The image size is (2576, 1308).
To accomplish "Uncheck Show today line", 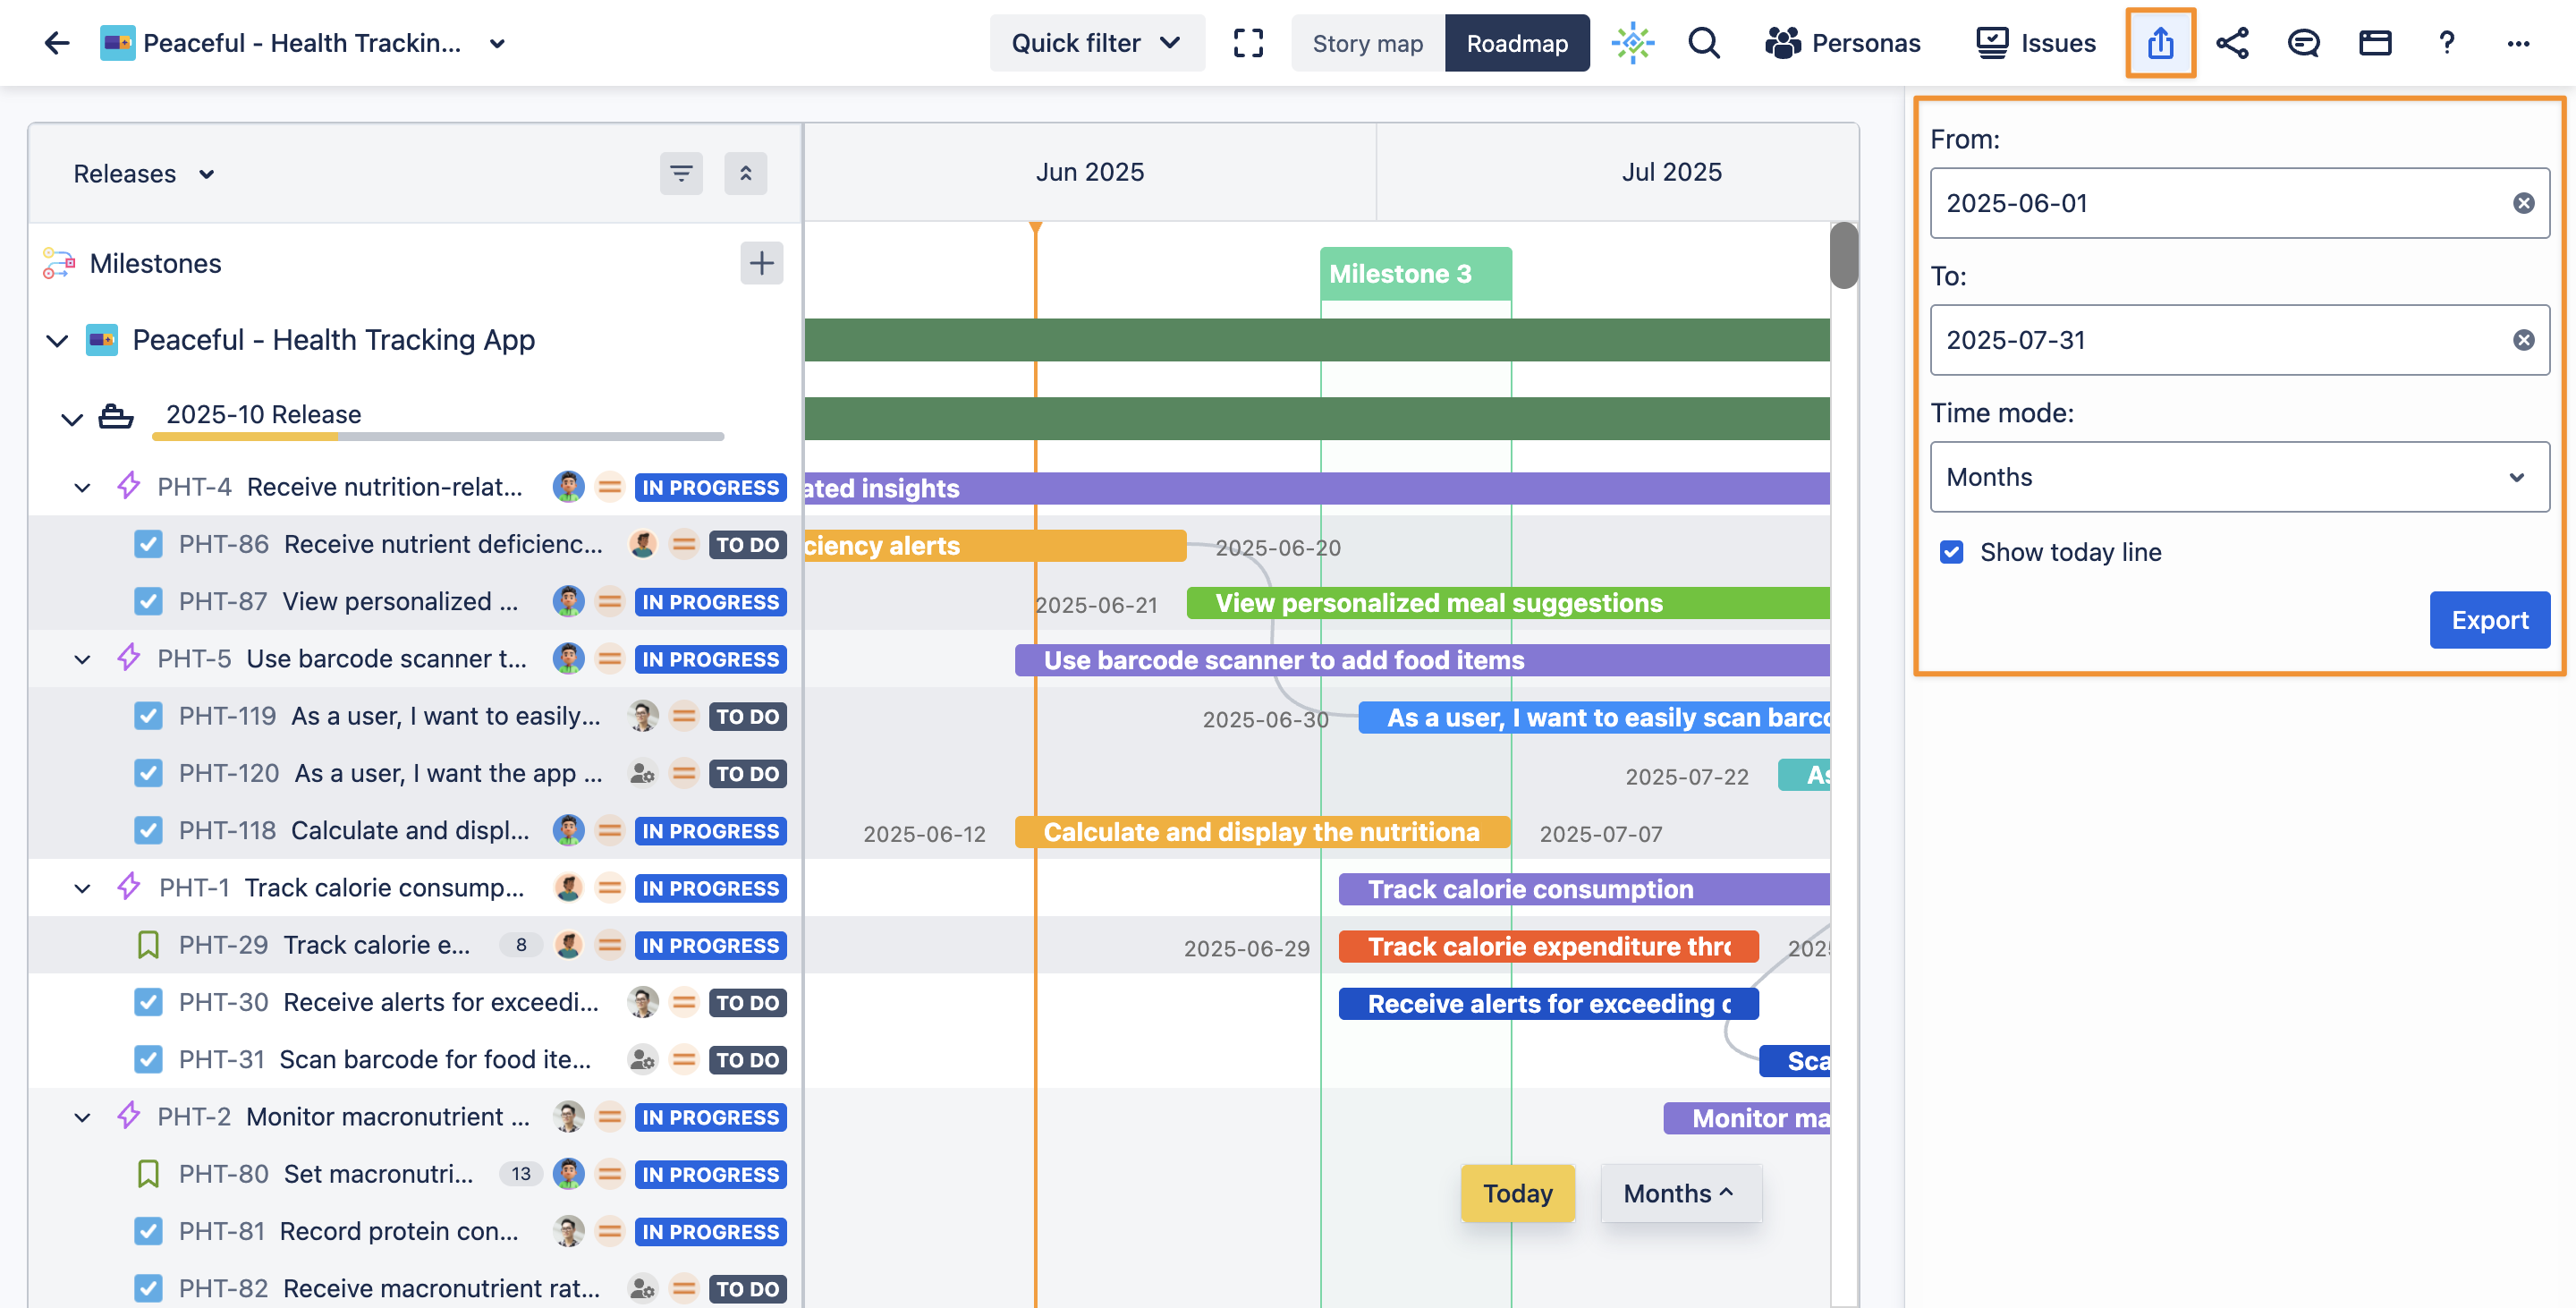I will (1950, 551).
